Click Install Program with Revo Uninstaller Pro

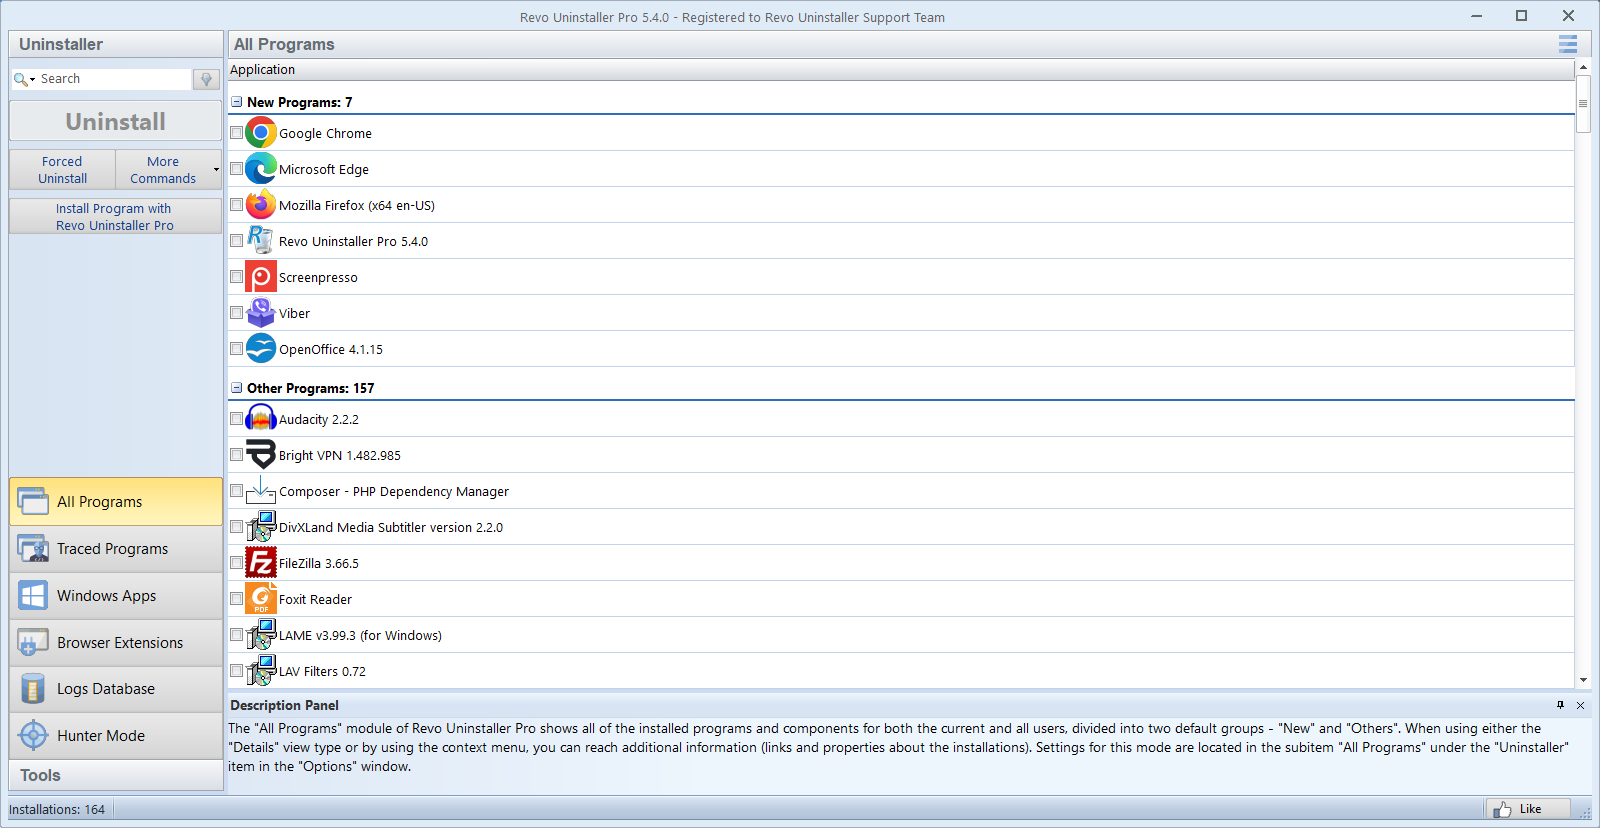pyautogui.click(x=115, y=217)
